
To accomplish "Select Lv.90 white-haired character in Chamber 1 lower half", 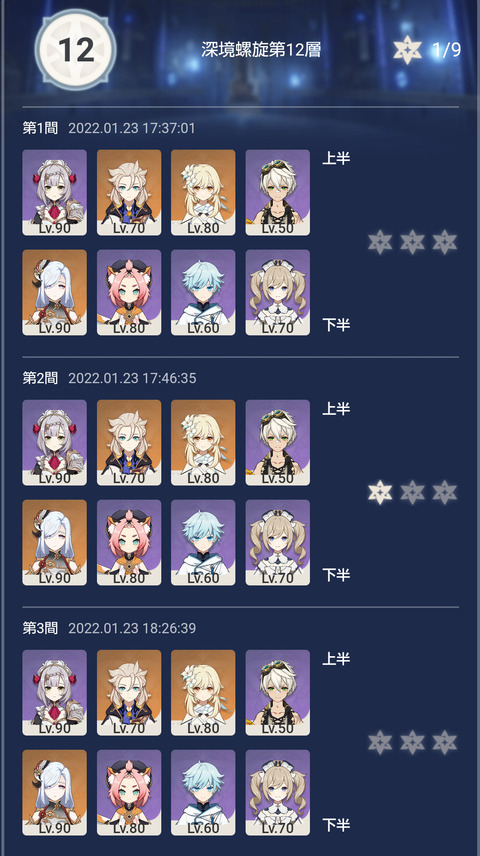I will (55, 293).
